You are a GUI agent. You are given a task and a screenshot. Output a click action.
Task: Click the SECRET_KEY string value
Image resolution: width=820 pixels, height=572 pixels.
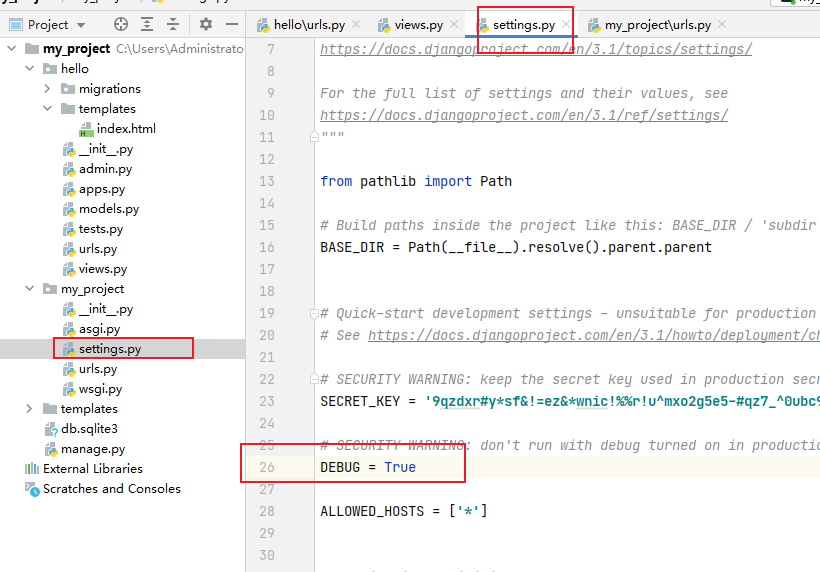pyautogui.click(x=622, y=401)
